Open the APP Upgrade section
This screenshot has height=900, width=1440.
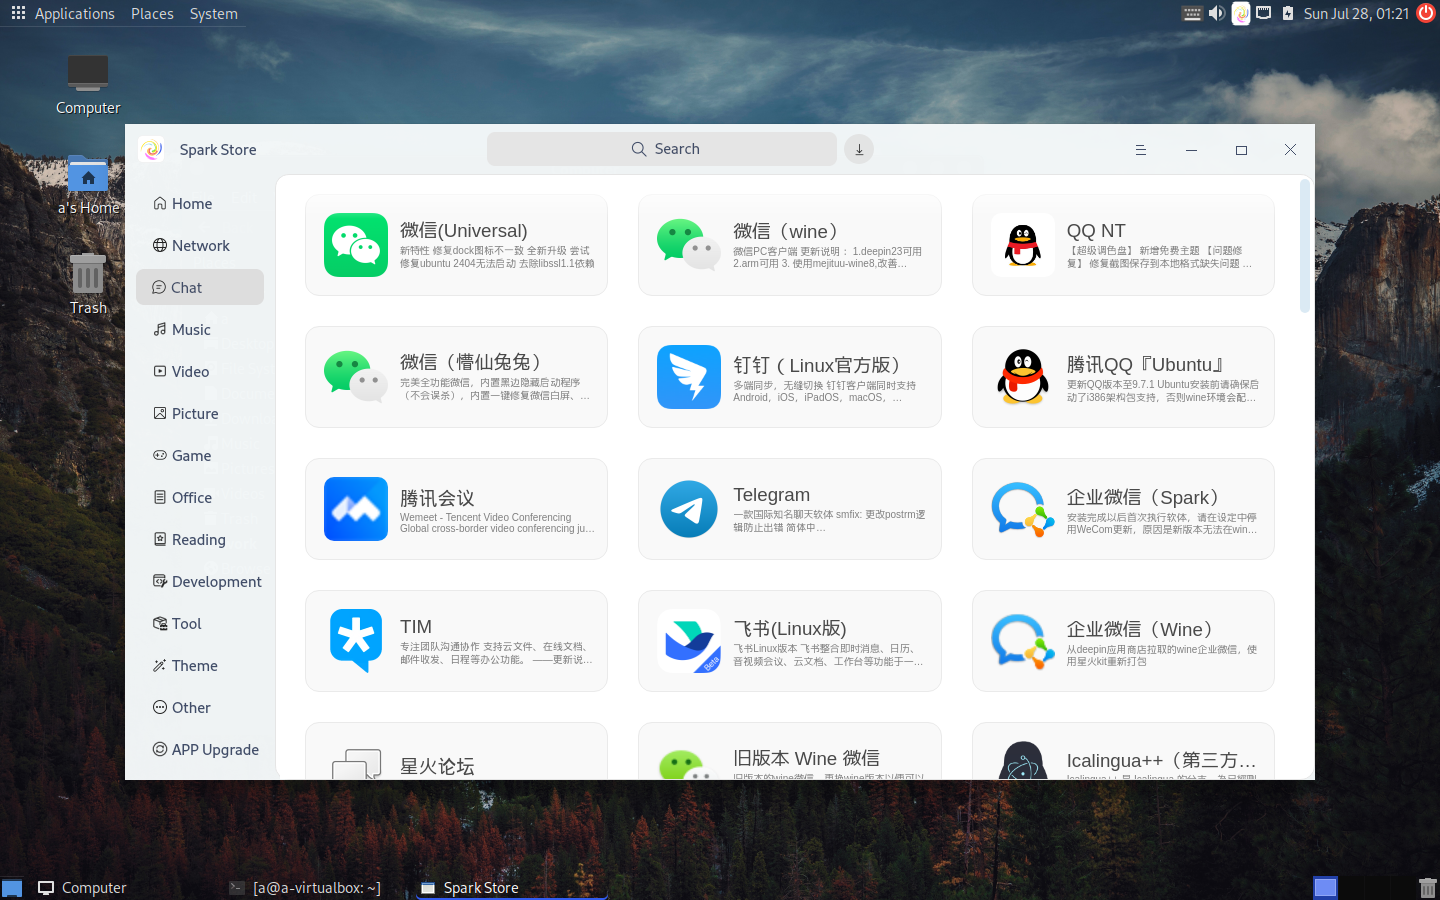pos(200,749)
